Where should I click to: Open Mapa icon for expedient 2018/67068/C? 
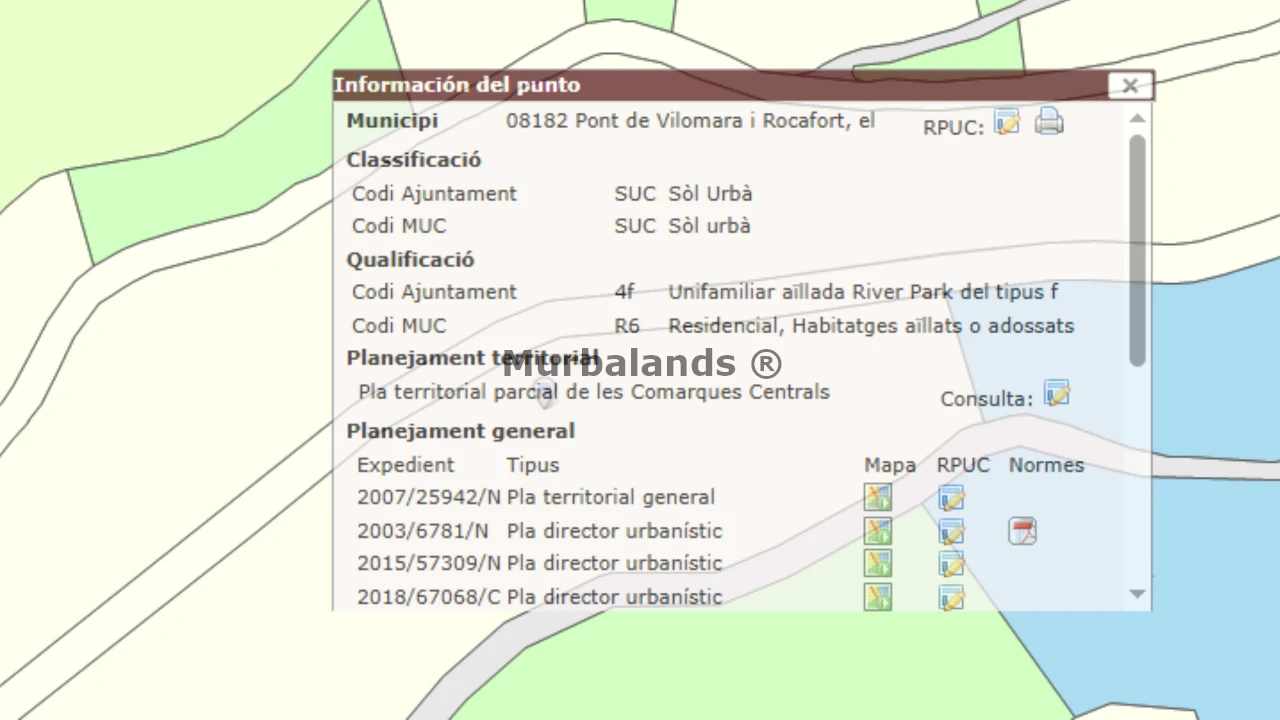(x=878, y=597)
